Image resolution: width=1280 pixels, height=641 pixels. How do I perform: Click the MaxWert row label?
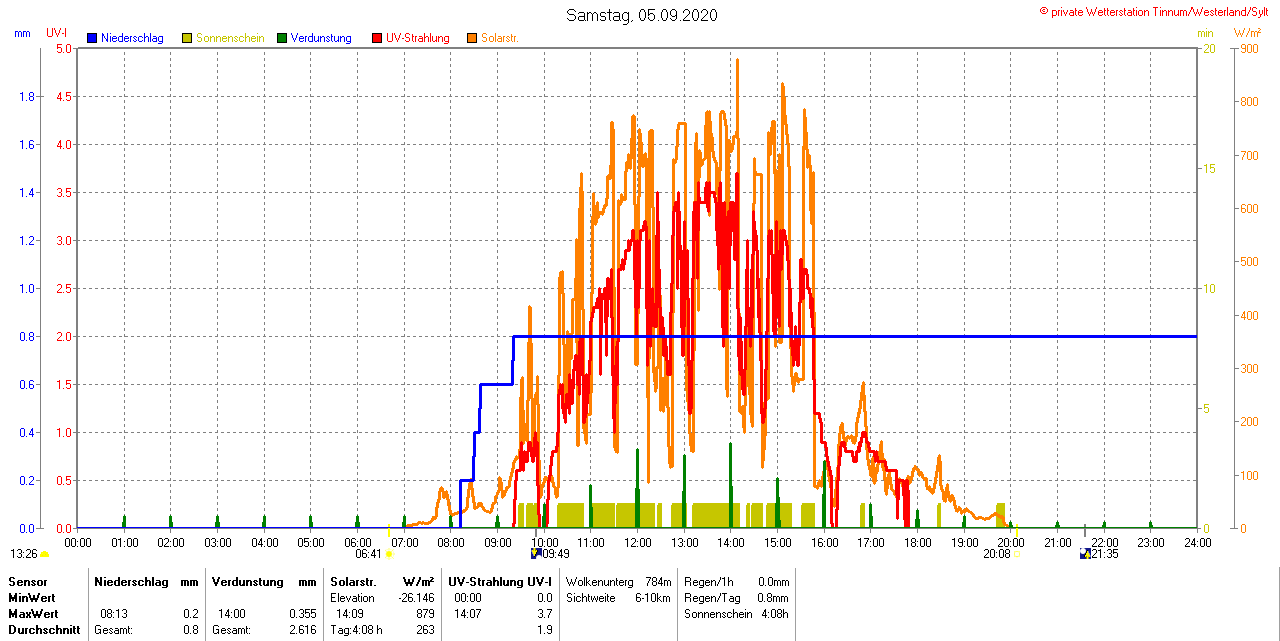(33, 613)
